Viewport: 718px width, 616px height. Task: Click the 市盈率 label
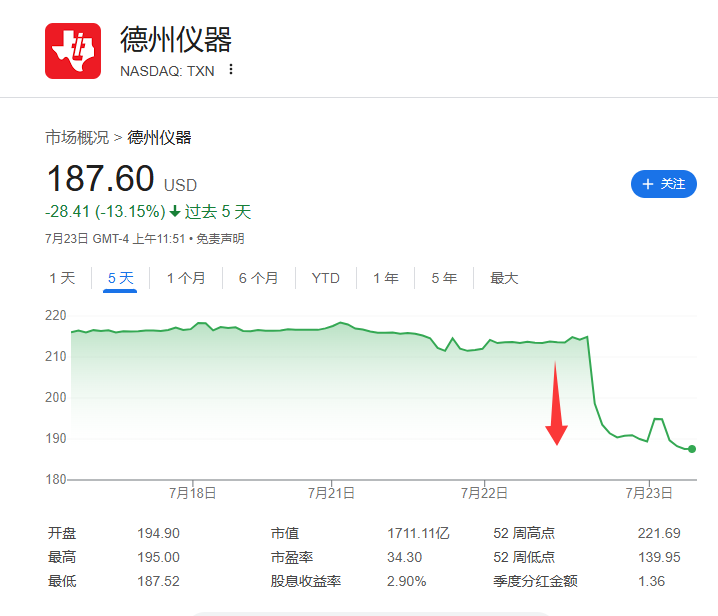(x=292, y=557)
